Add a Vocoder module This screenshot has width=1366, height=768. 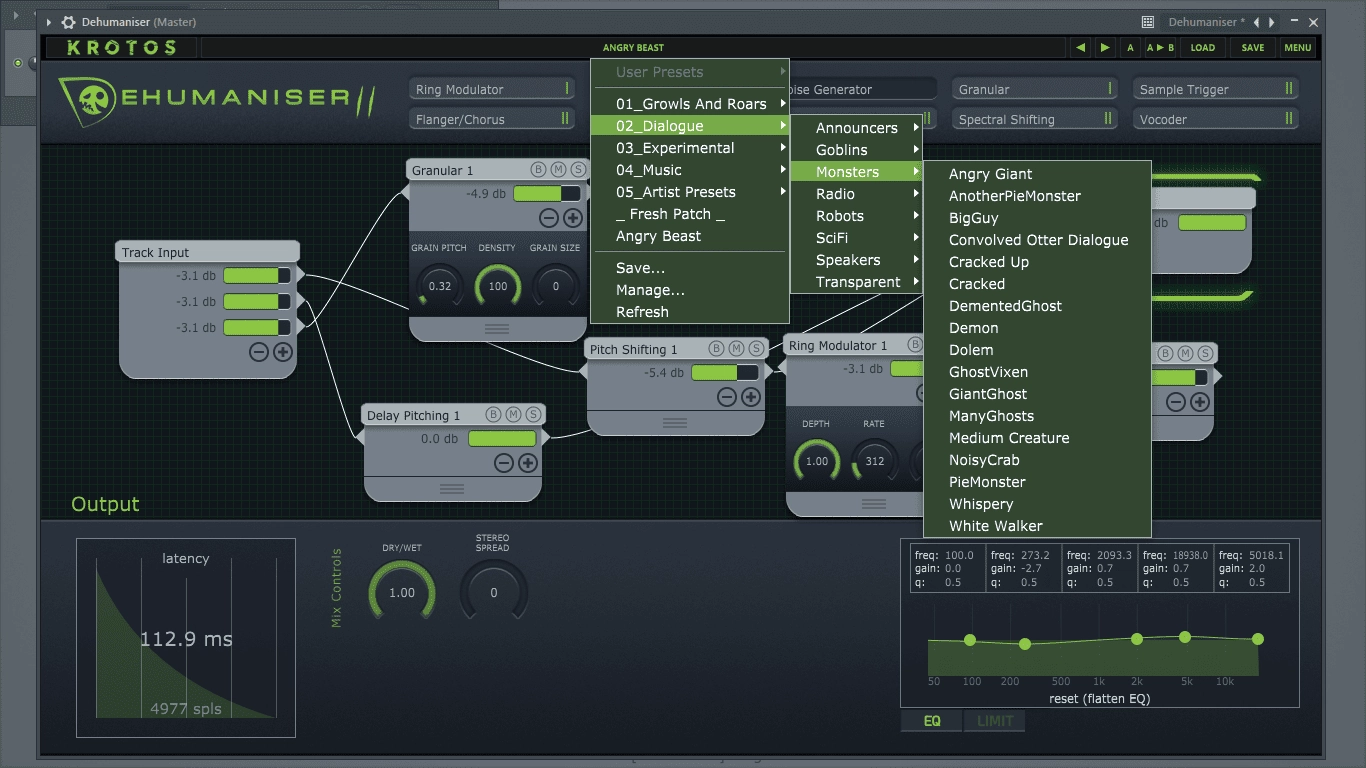coord(1215,119)
